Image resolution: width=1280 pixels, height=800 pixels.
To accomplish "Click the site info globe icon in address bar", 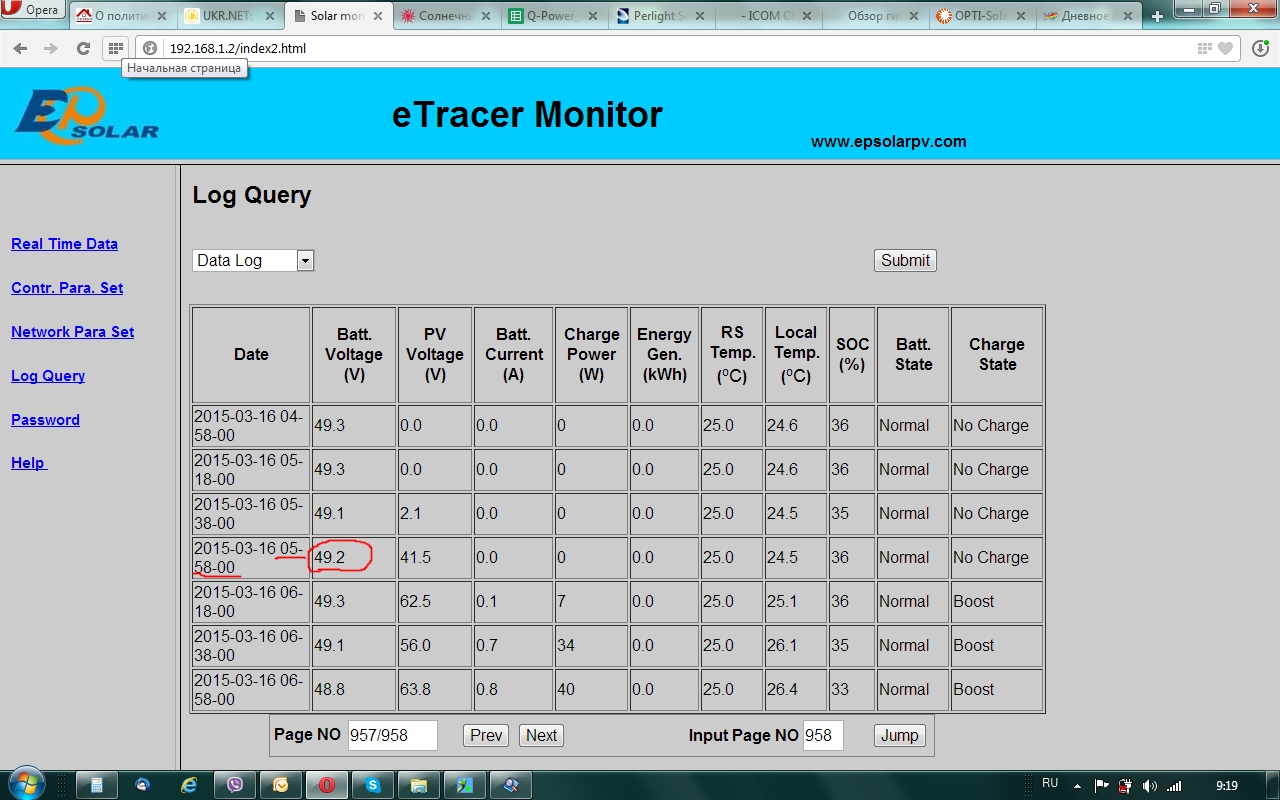I will pyautogui.click(x=150, y=48).
